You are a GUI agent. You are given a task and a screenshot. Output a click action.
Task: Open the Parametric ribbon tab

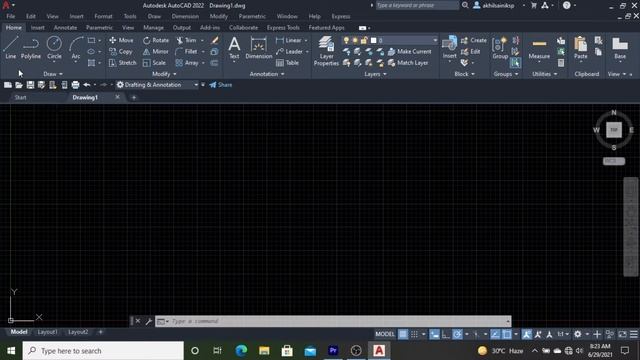pyautogui.click(x=99, y=28)
